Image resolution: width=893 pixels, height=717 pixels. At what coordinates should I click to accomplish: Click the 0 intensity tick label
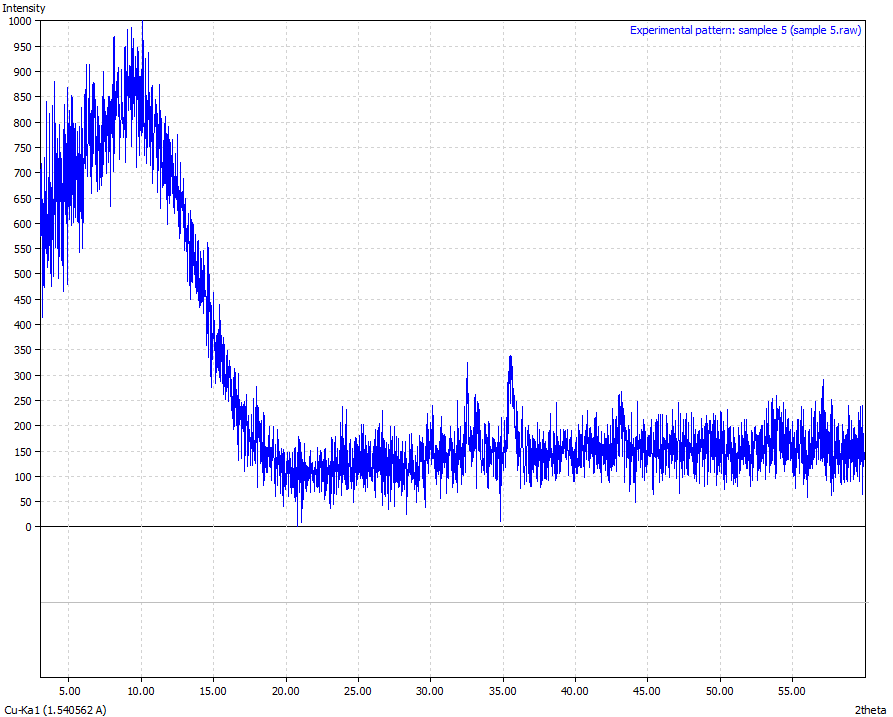point(29,527)
